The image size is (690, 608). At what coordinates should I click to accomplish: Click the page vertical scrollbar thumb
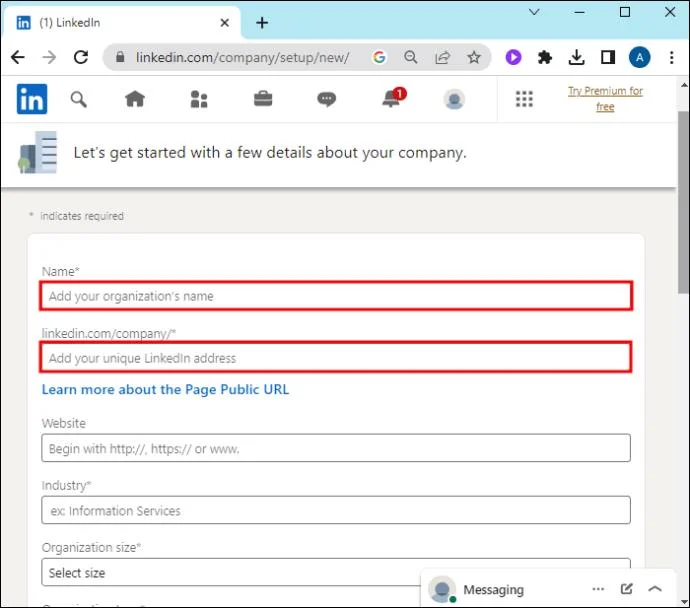click(683, 201)
